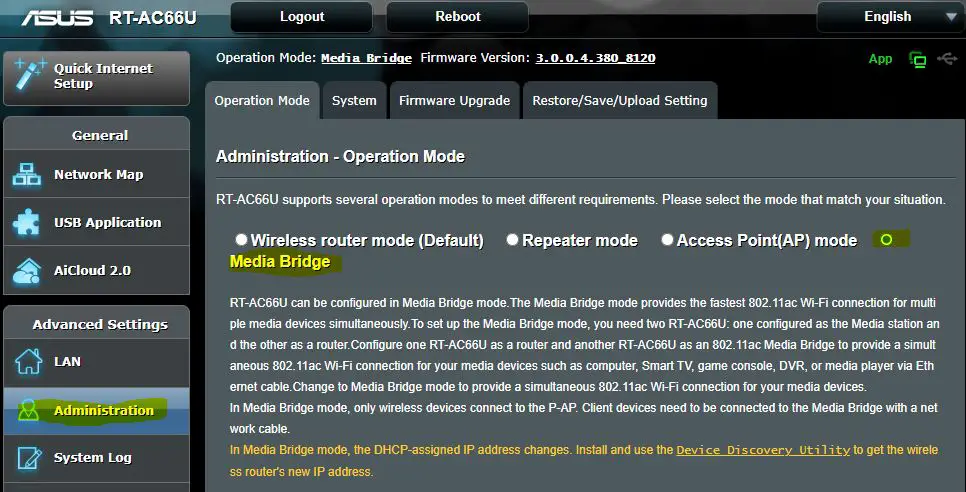This screenshot has width=966, height=492.
Task: Click the Quick Internet Setup wand icon
Action: coord(30,75)
